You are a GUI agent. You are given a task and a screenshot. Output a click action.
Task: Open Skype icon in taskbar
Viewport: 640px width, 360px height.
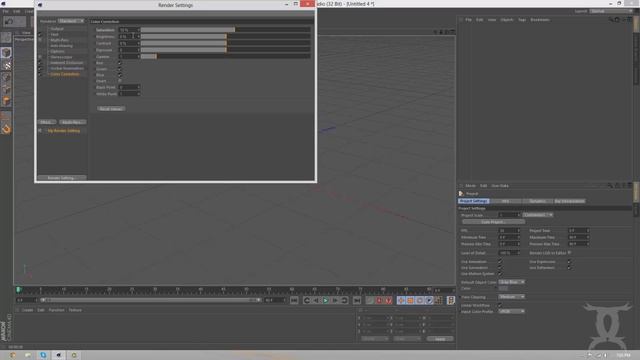pos(43,355)
